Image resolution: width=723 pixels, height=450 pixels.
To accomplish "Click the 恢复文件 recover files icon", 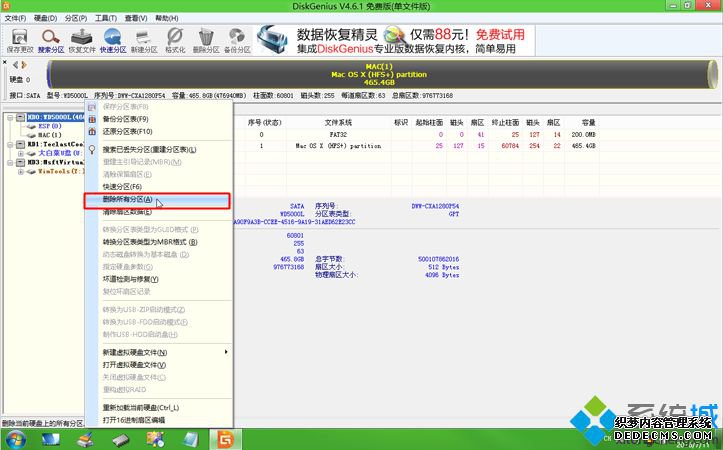I will pyautogui.click(x=82, y=41).
